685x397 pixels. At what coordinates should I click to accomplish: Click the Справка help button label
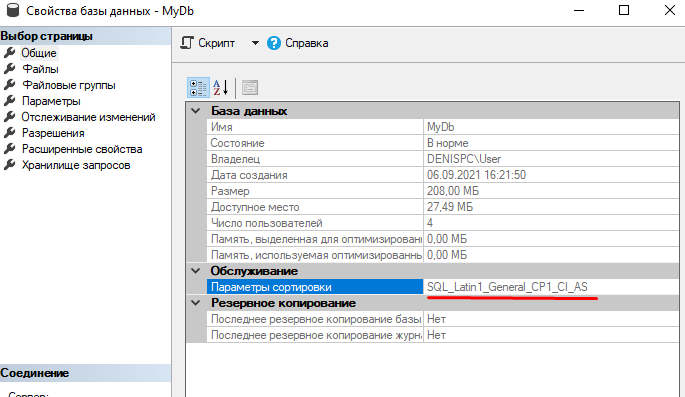(x=307, y=43)
